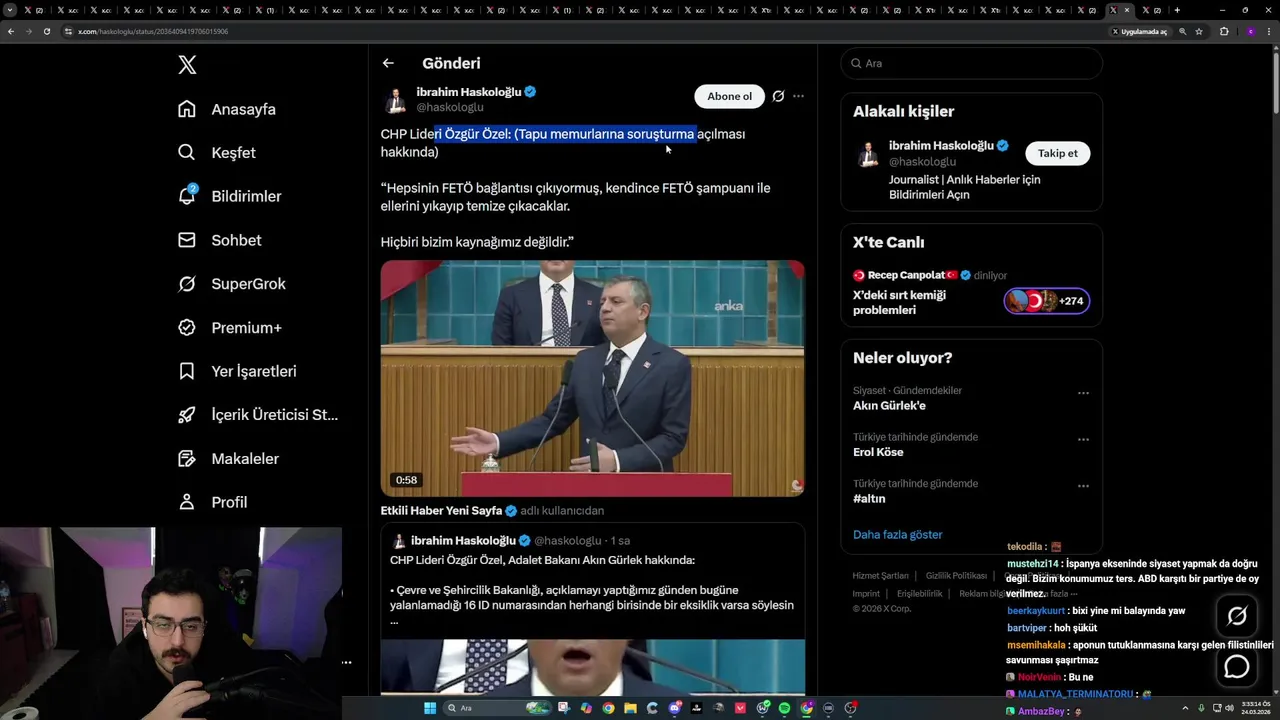The height and width of the screenshot is (720, 1280).
Task: Open the Premium+ page
Action: [230, 328]
